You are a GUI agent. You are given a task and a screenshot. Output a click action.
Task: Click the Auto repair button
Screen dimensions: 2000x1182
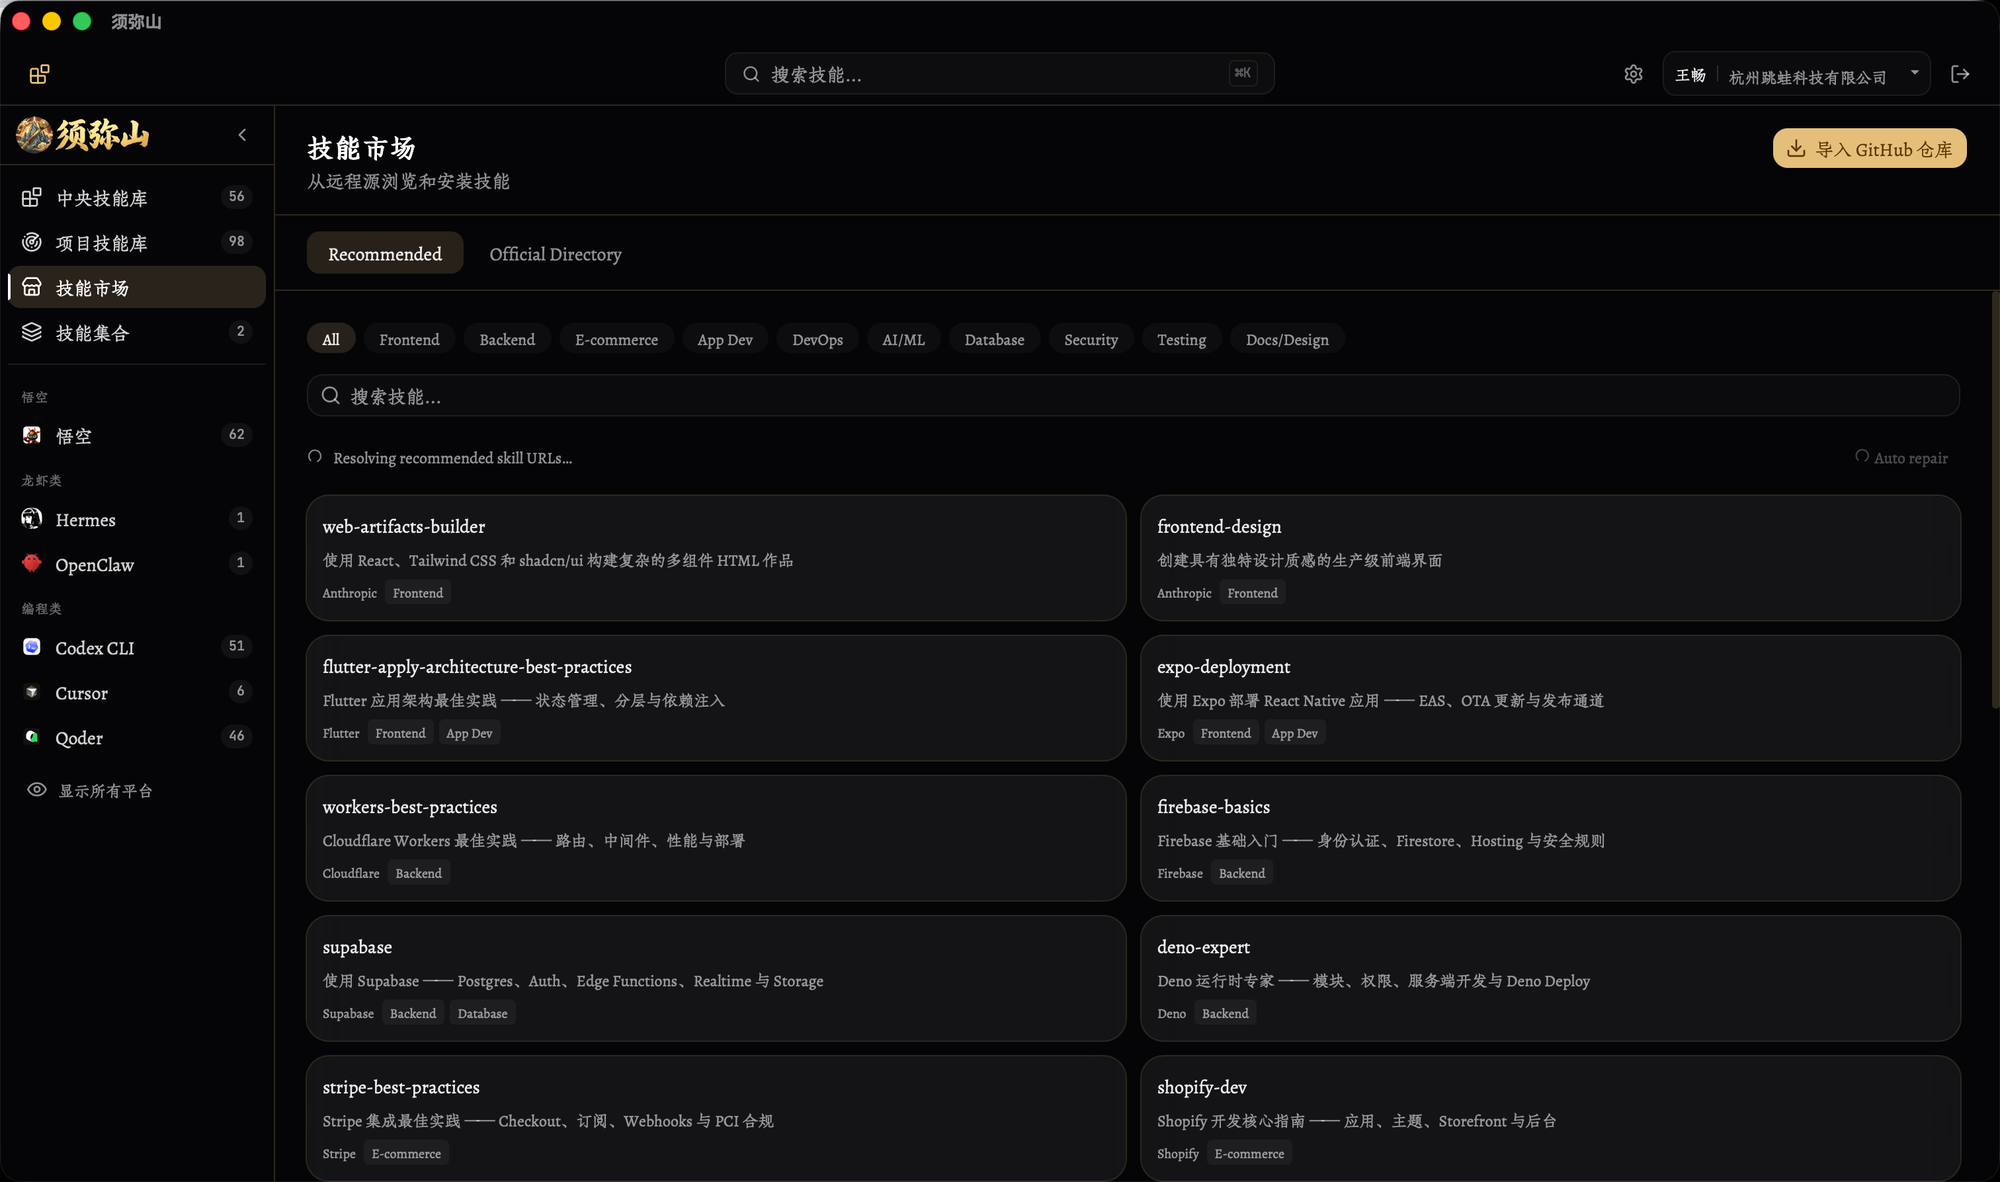click(1901, 457)
